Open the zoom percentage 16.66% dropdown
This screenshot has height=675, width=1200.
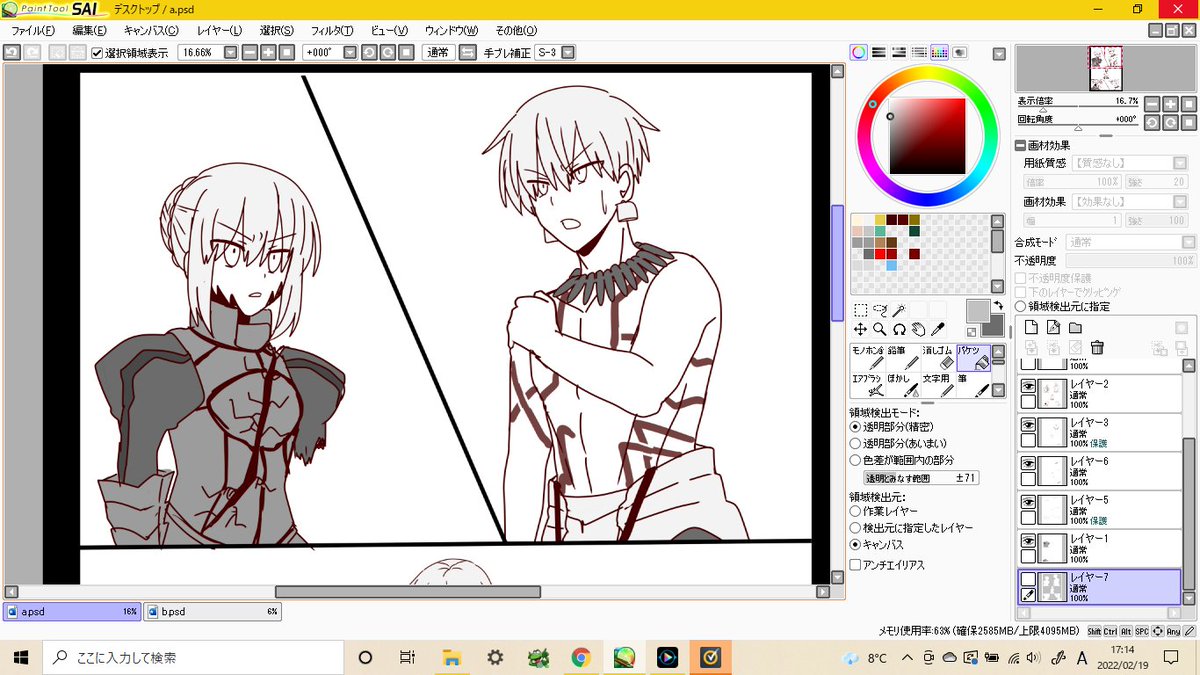pyautogui.click(x=230, y=52)
